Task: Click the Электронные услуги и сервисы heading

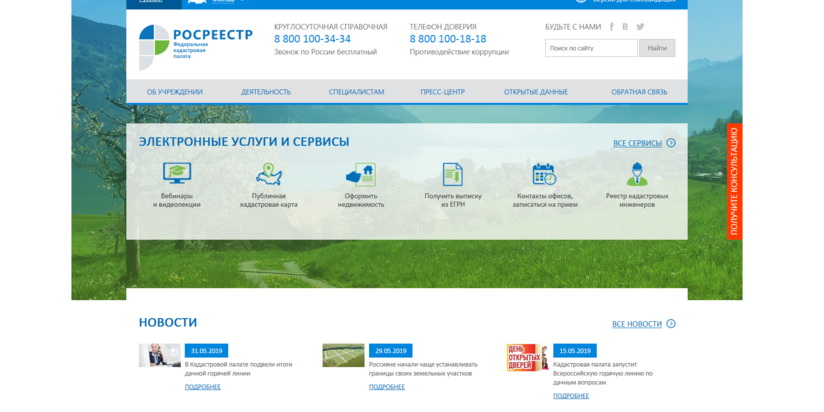Action: pyautogui.click(x=244, y=142)
